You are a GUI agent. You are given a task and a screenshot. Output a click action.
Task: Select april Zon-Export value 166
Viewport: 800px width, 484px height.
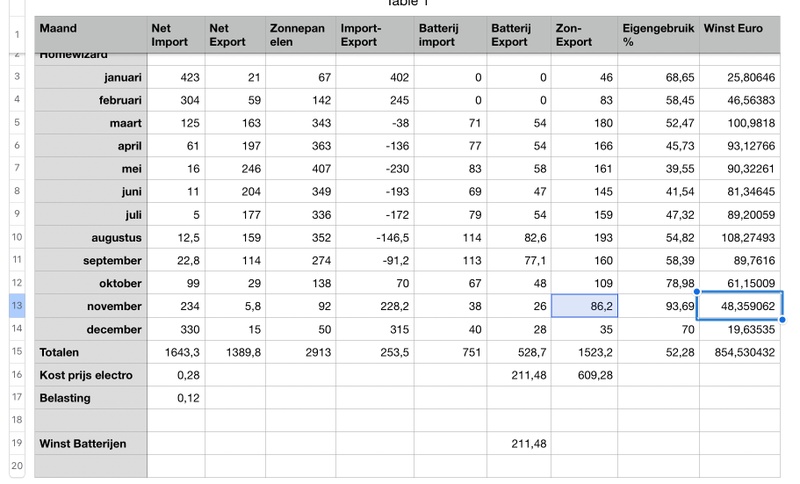point(584,146)
